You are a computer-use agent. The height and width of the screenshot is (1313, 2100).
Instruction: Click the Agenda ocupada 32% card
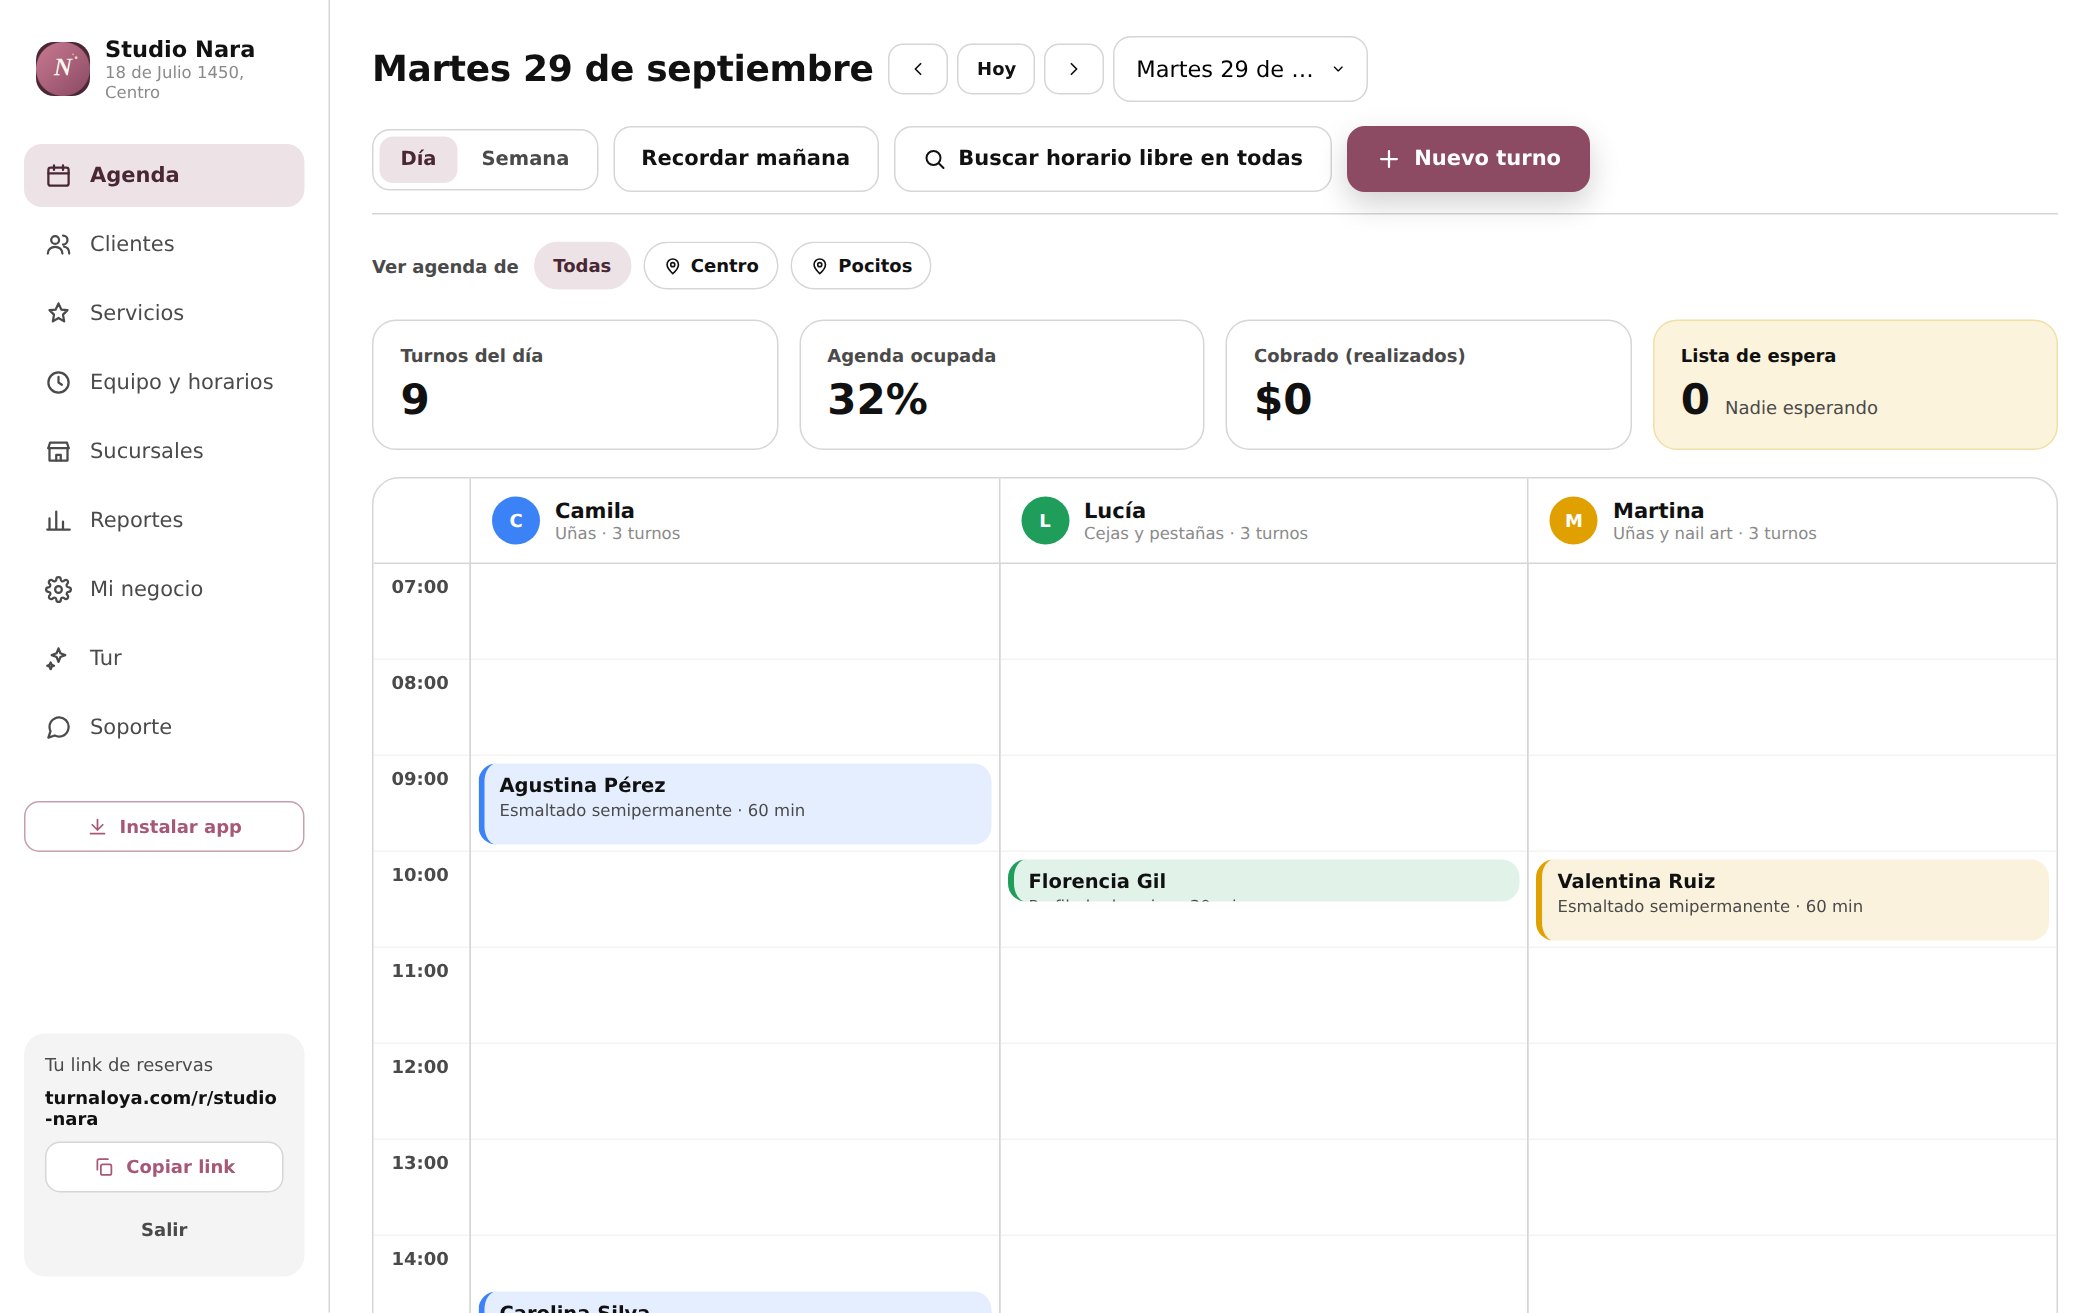[x=1002, y=385]
